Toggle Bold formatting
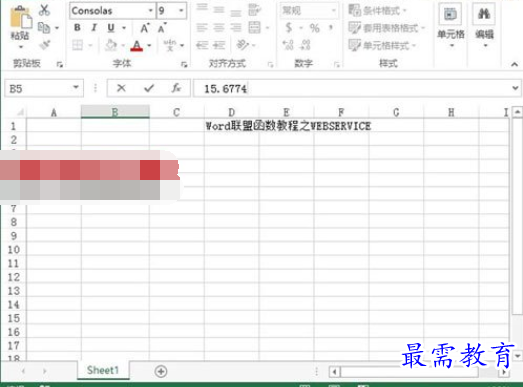The width and height of the screenshot is (523, 387). (77, 28)
